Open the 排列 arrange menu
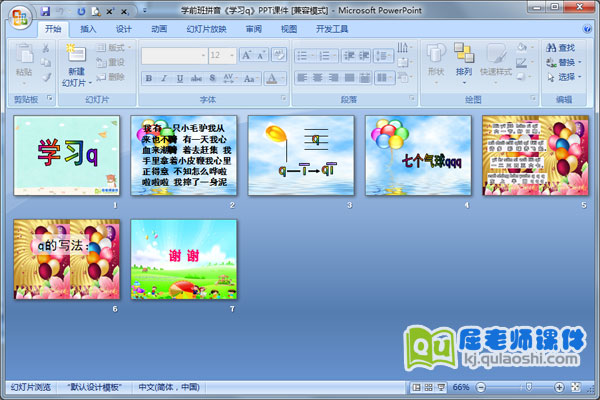This screenshot has height=400, width=600. [464, 64]
